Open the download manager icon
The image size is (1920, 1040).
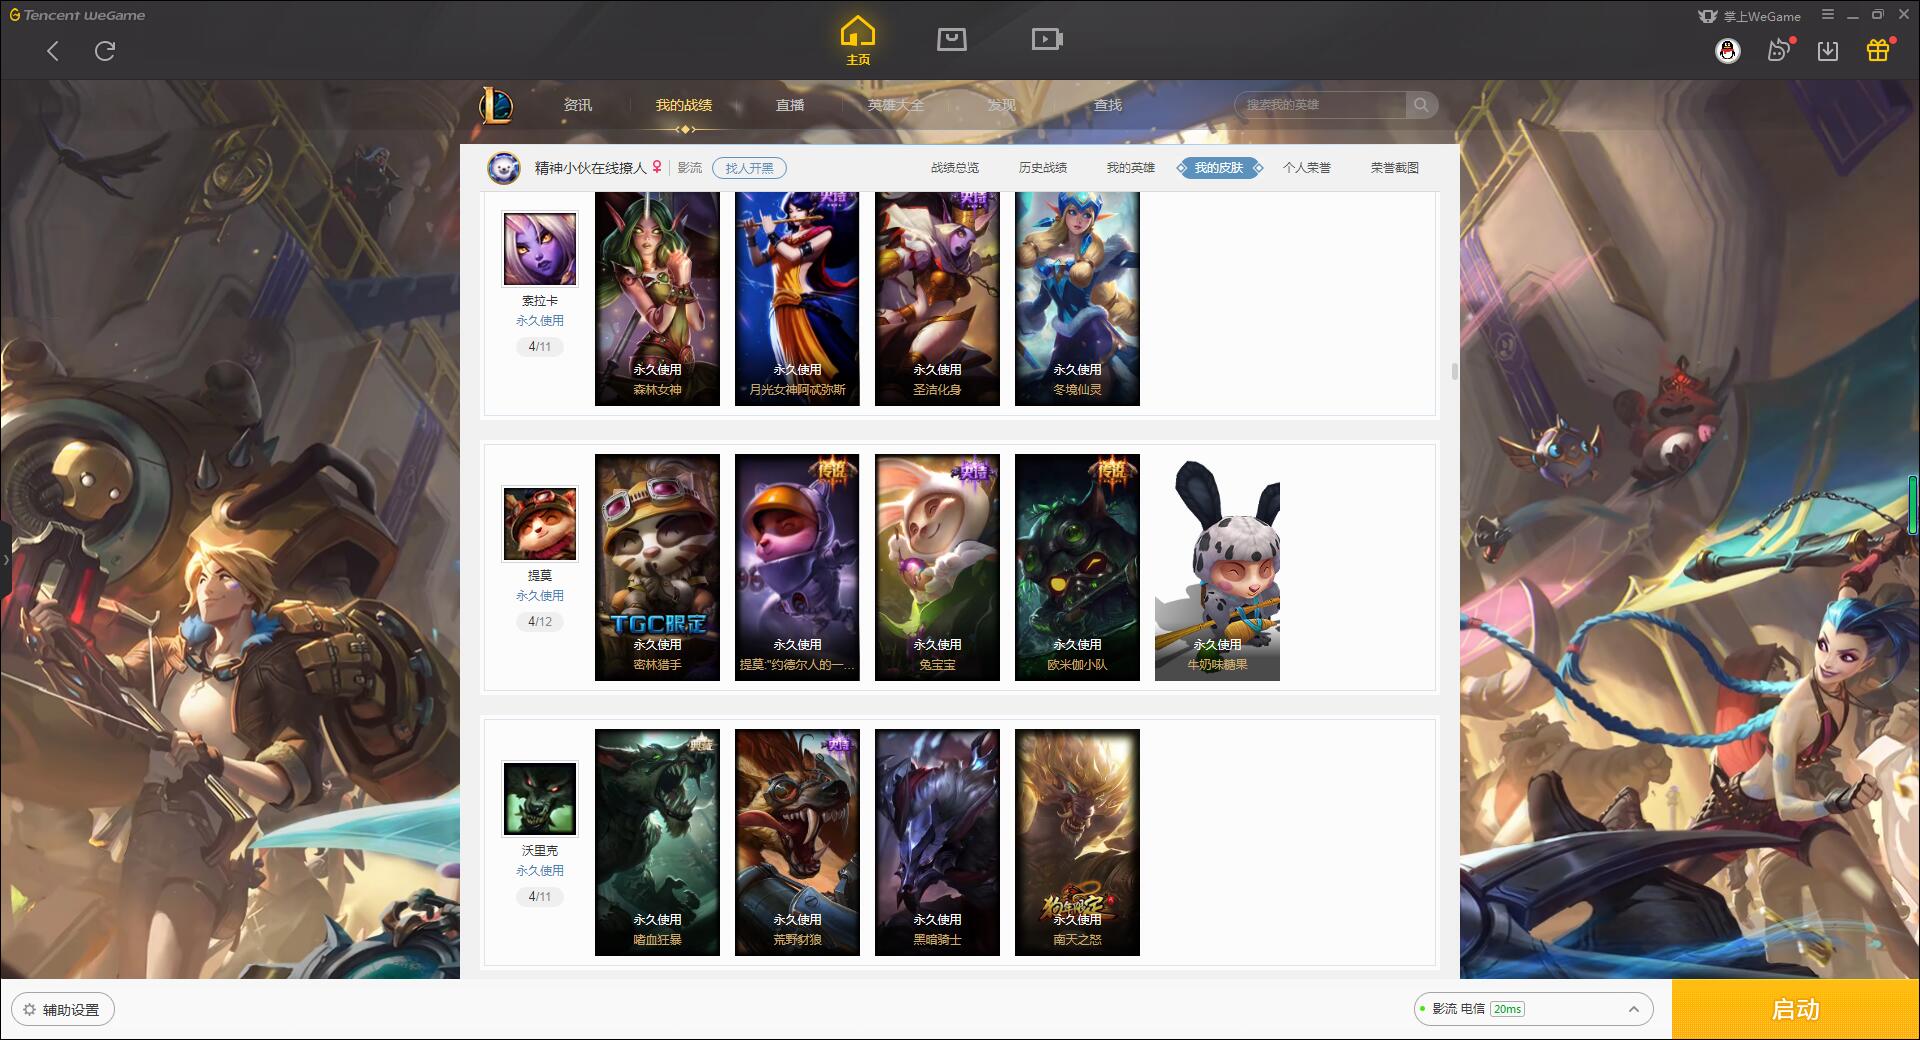(x=1828, y=51)
